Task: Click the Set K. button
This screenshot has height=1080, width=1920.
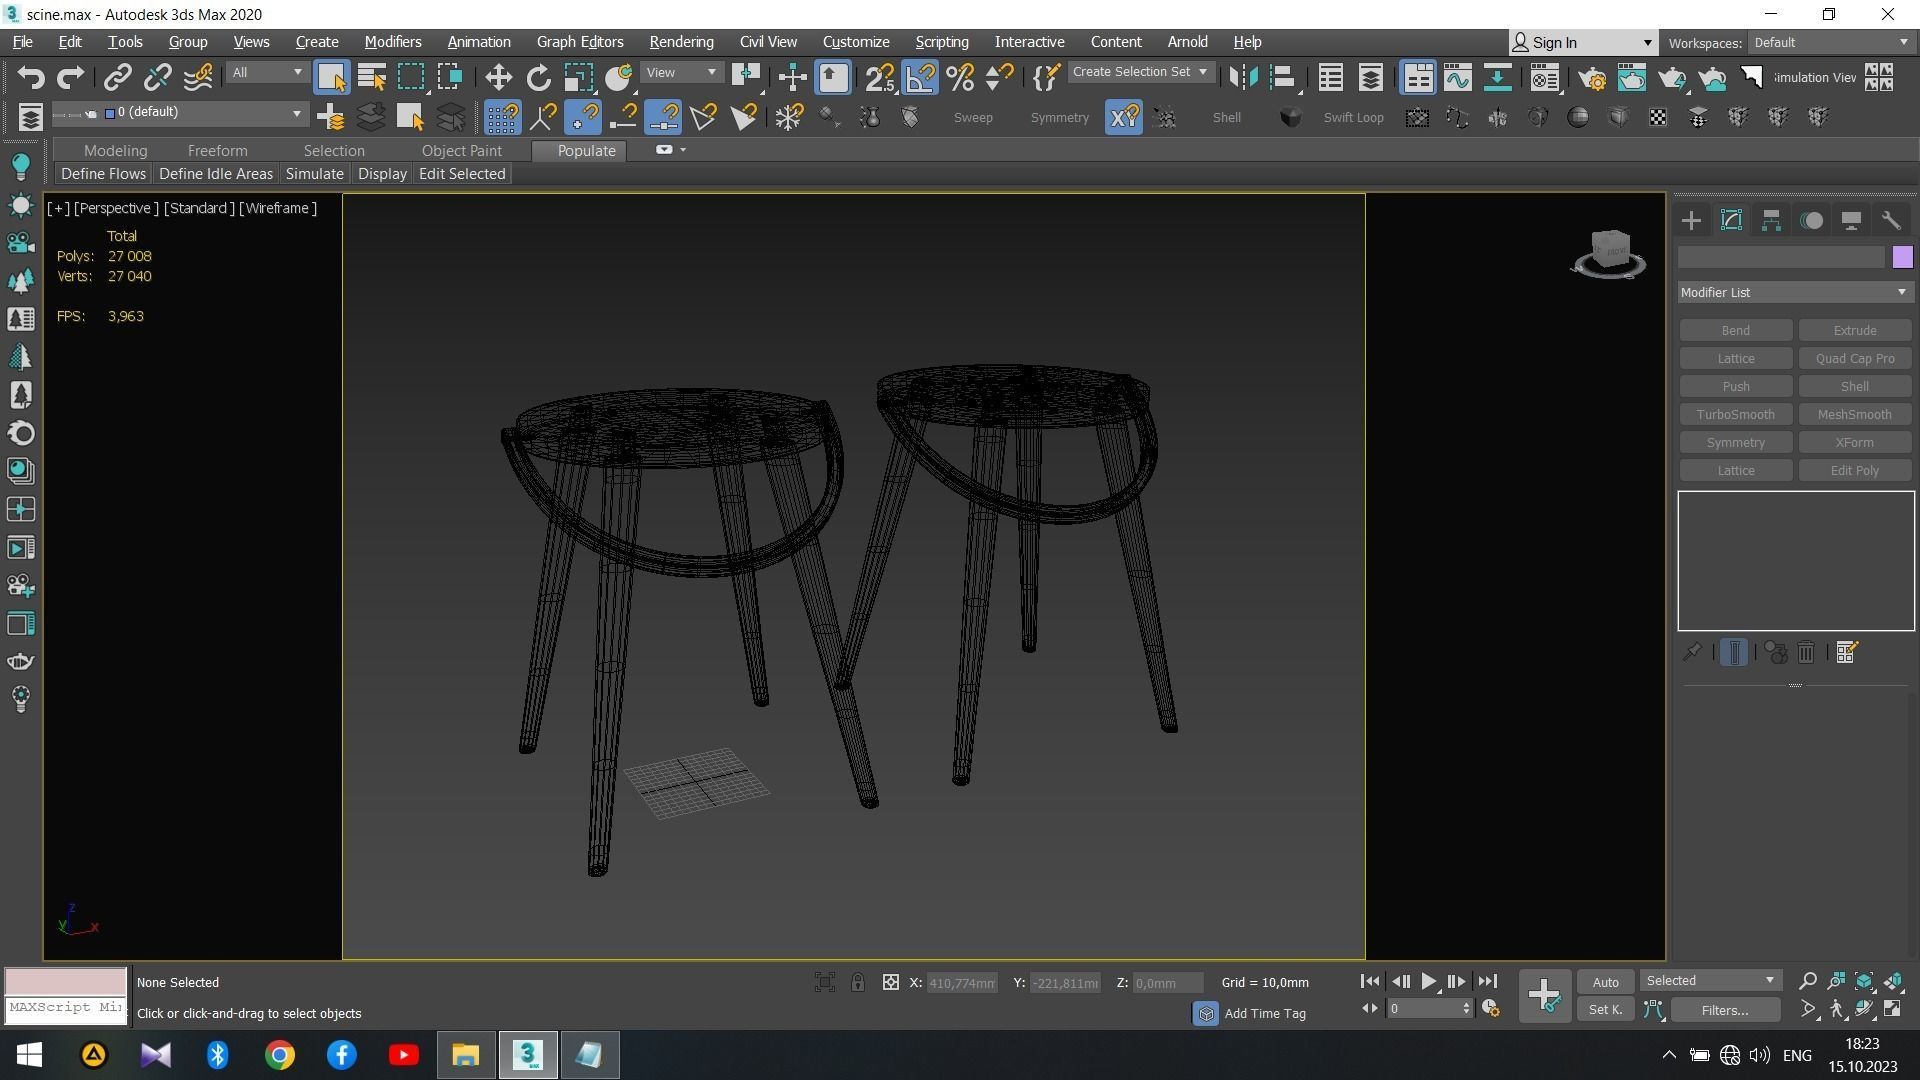Action: [1605, 1010]
